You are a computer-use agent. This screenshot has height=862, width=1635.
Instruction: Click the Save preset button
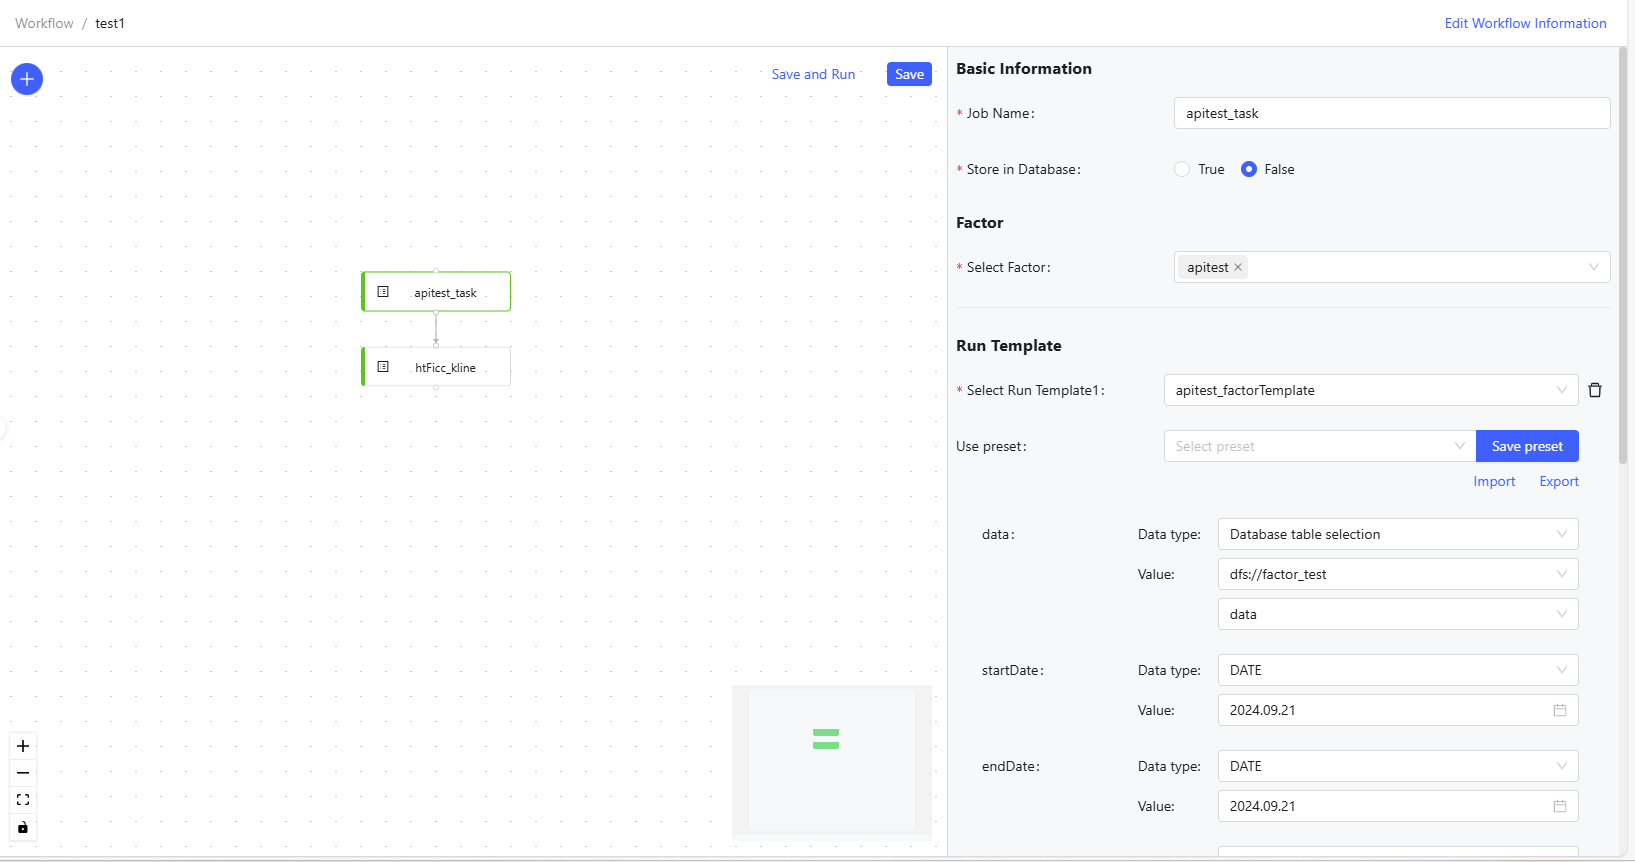(x=1526, y=446)
